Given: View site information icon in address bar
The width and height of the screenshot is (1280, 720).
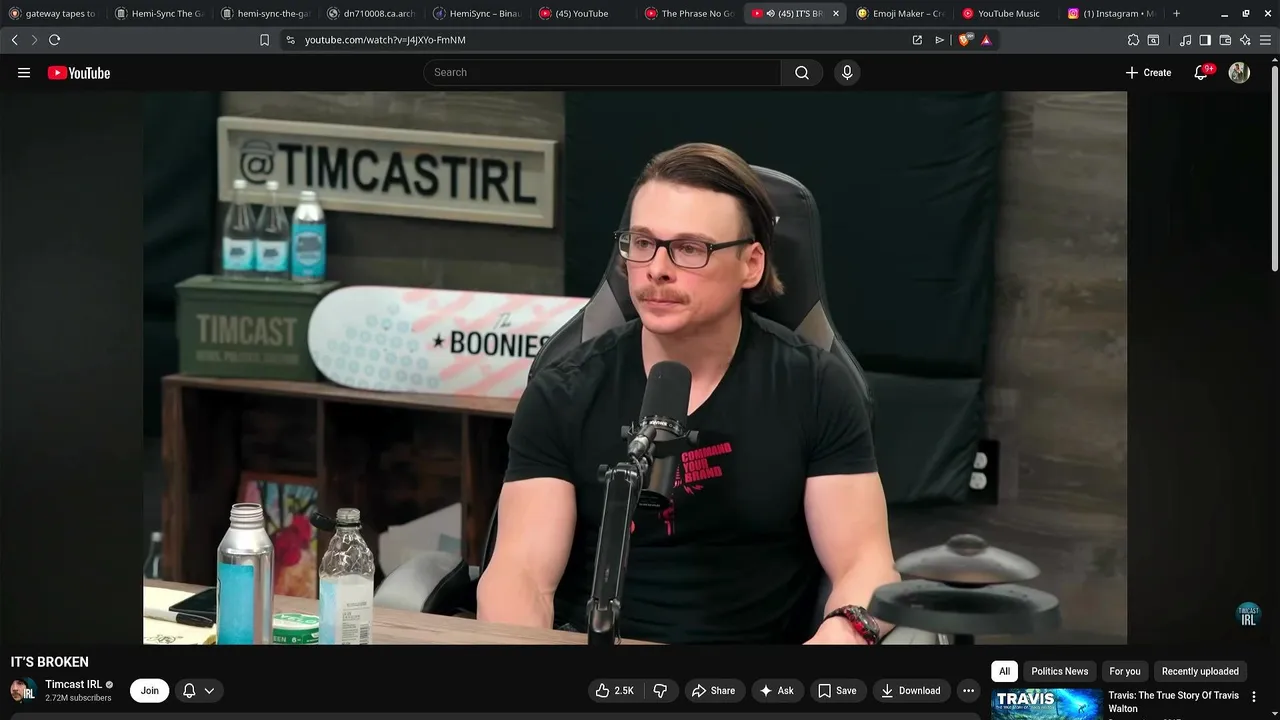Looking at the screenshot, I should point(290,40).
